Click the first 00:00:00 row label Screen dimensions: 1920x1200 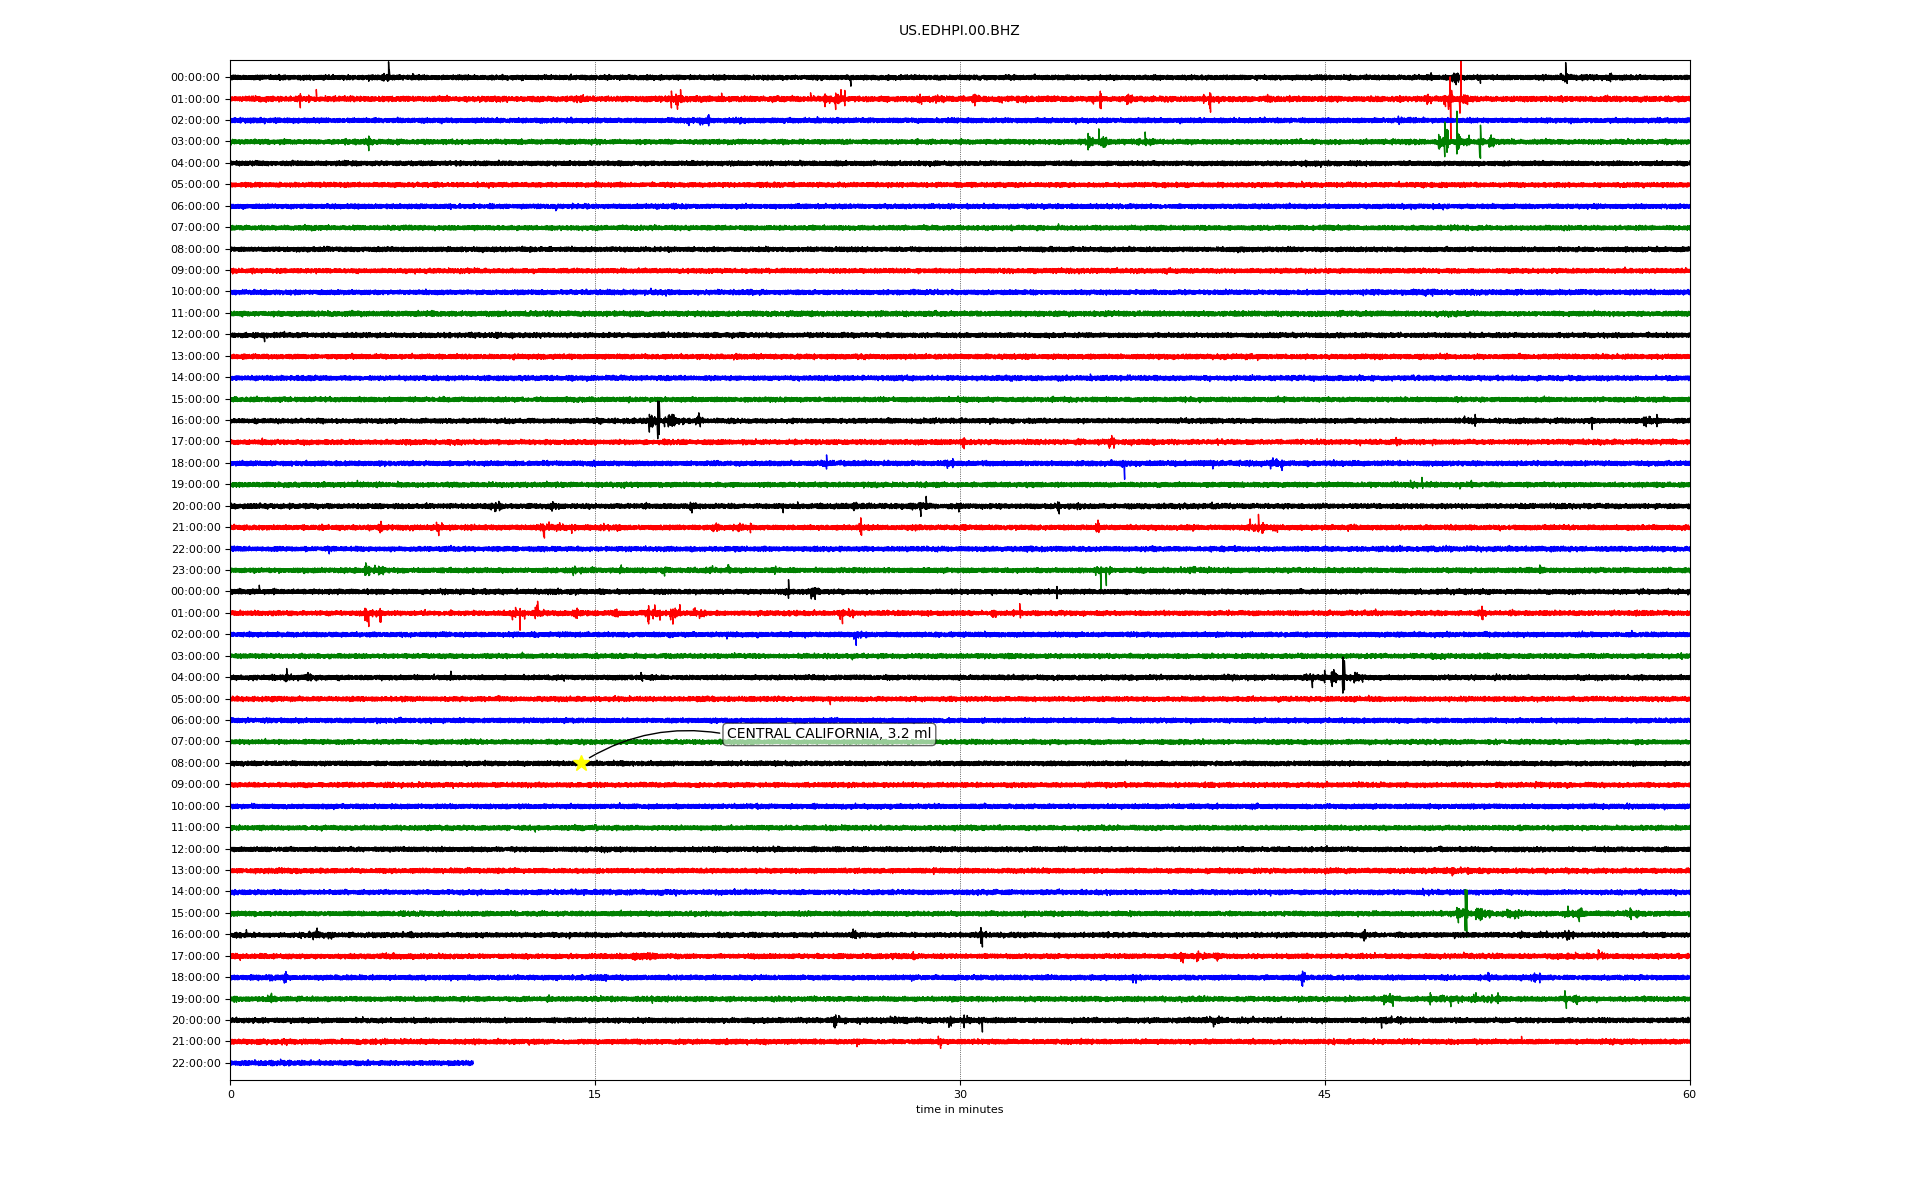click(195, 78)
